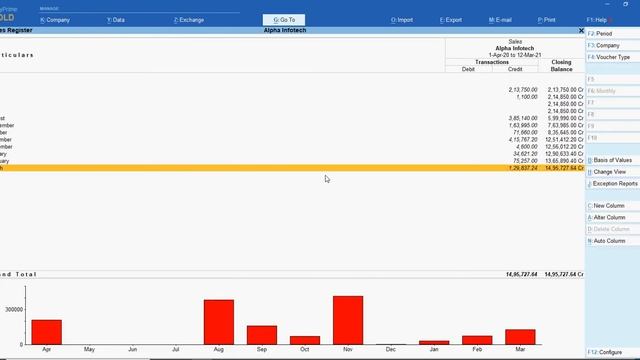Click the 300000 axis label
The image size is (640, 360).
pyautogui.click(x=14, y=310)
